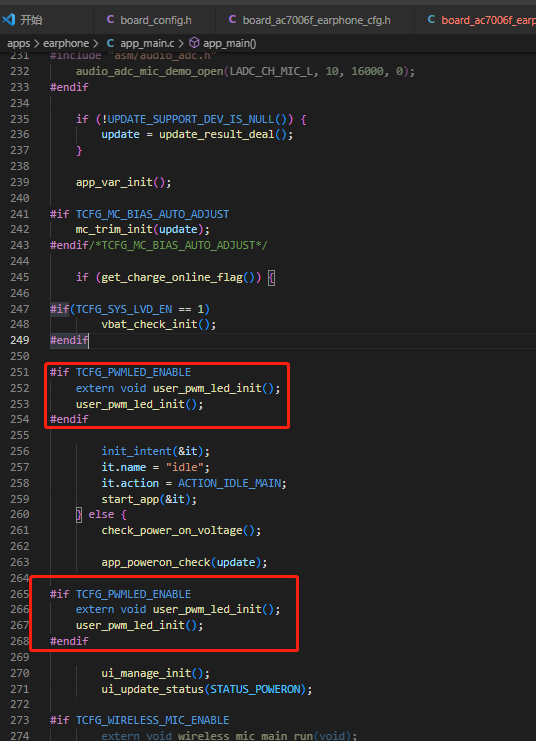Click line number 232 in the gutter
This screenshot has width=536, height=741.
pyautogui.click(x=19, y=71)
